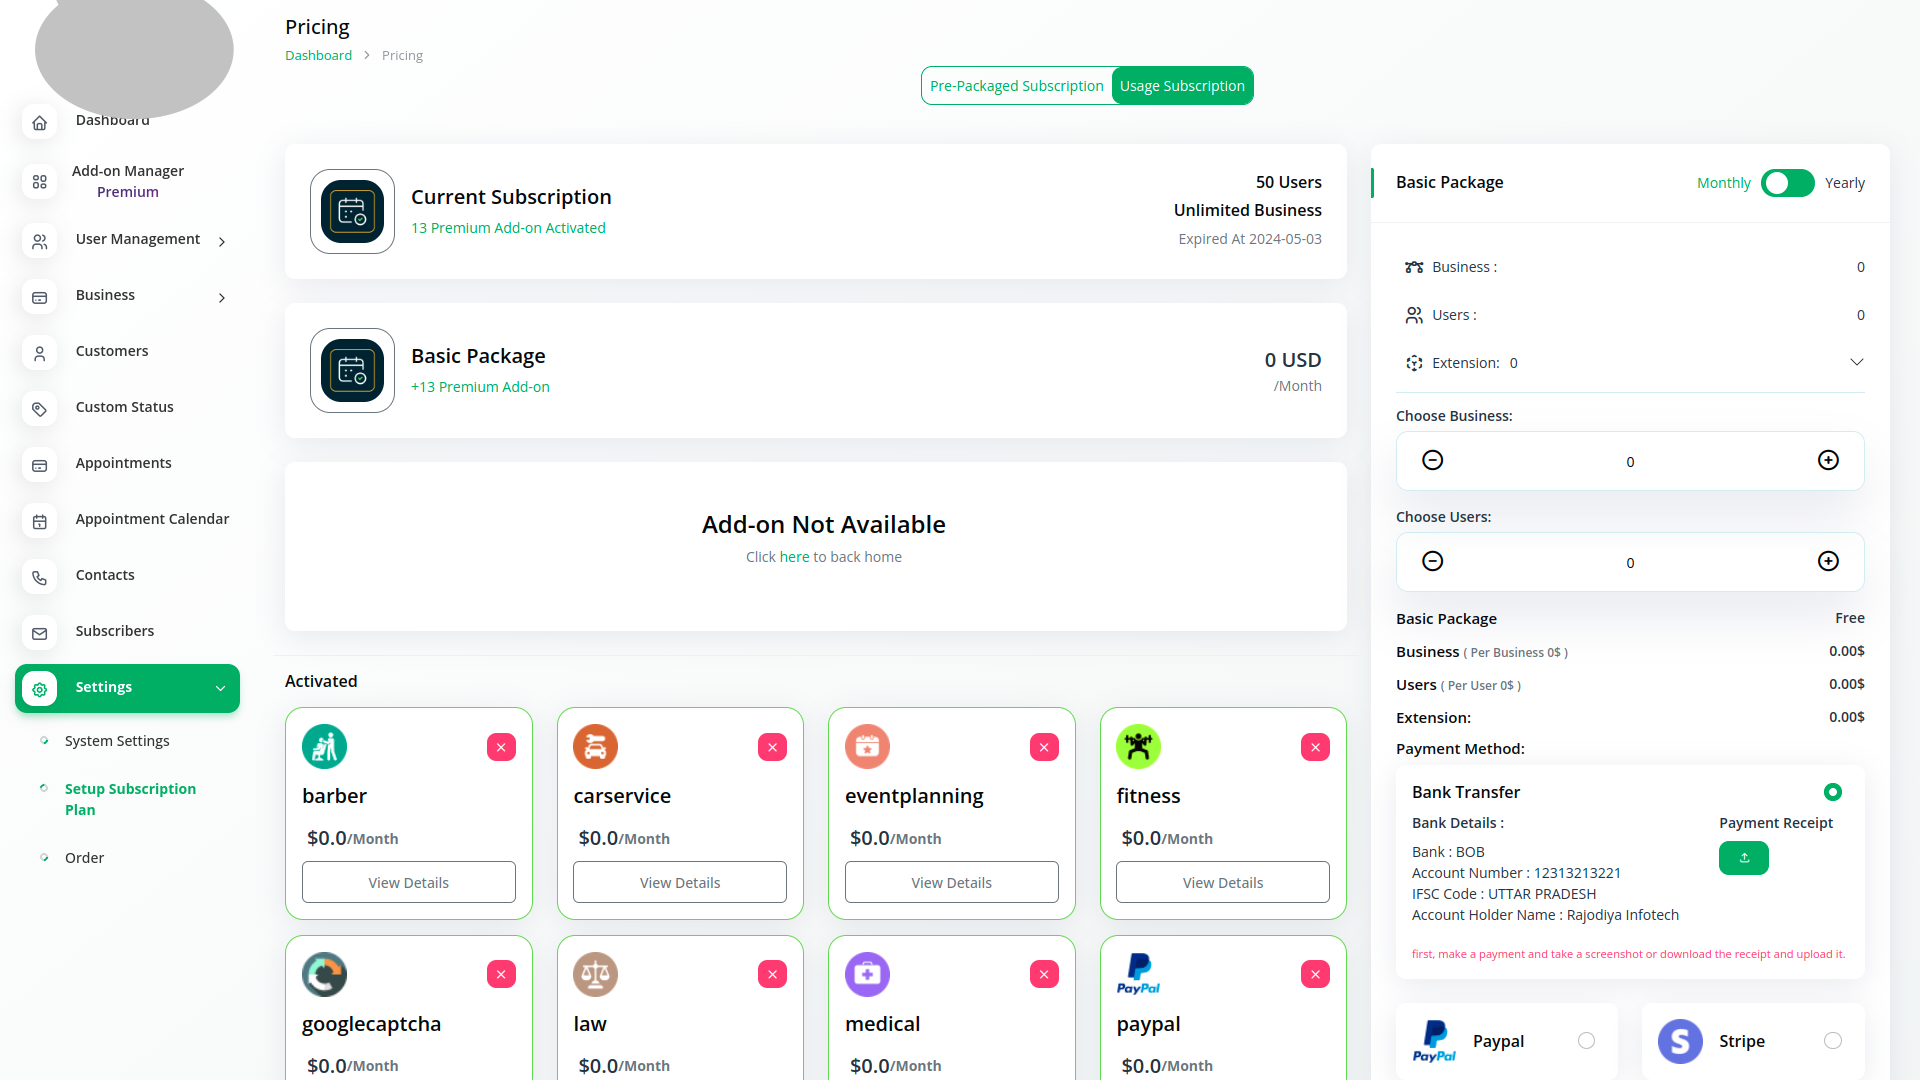Click the Choose Business quantity field
Screen dimensions: 1920x1080
point(1630,461)
